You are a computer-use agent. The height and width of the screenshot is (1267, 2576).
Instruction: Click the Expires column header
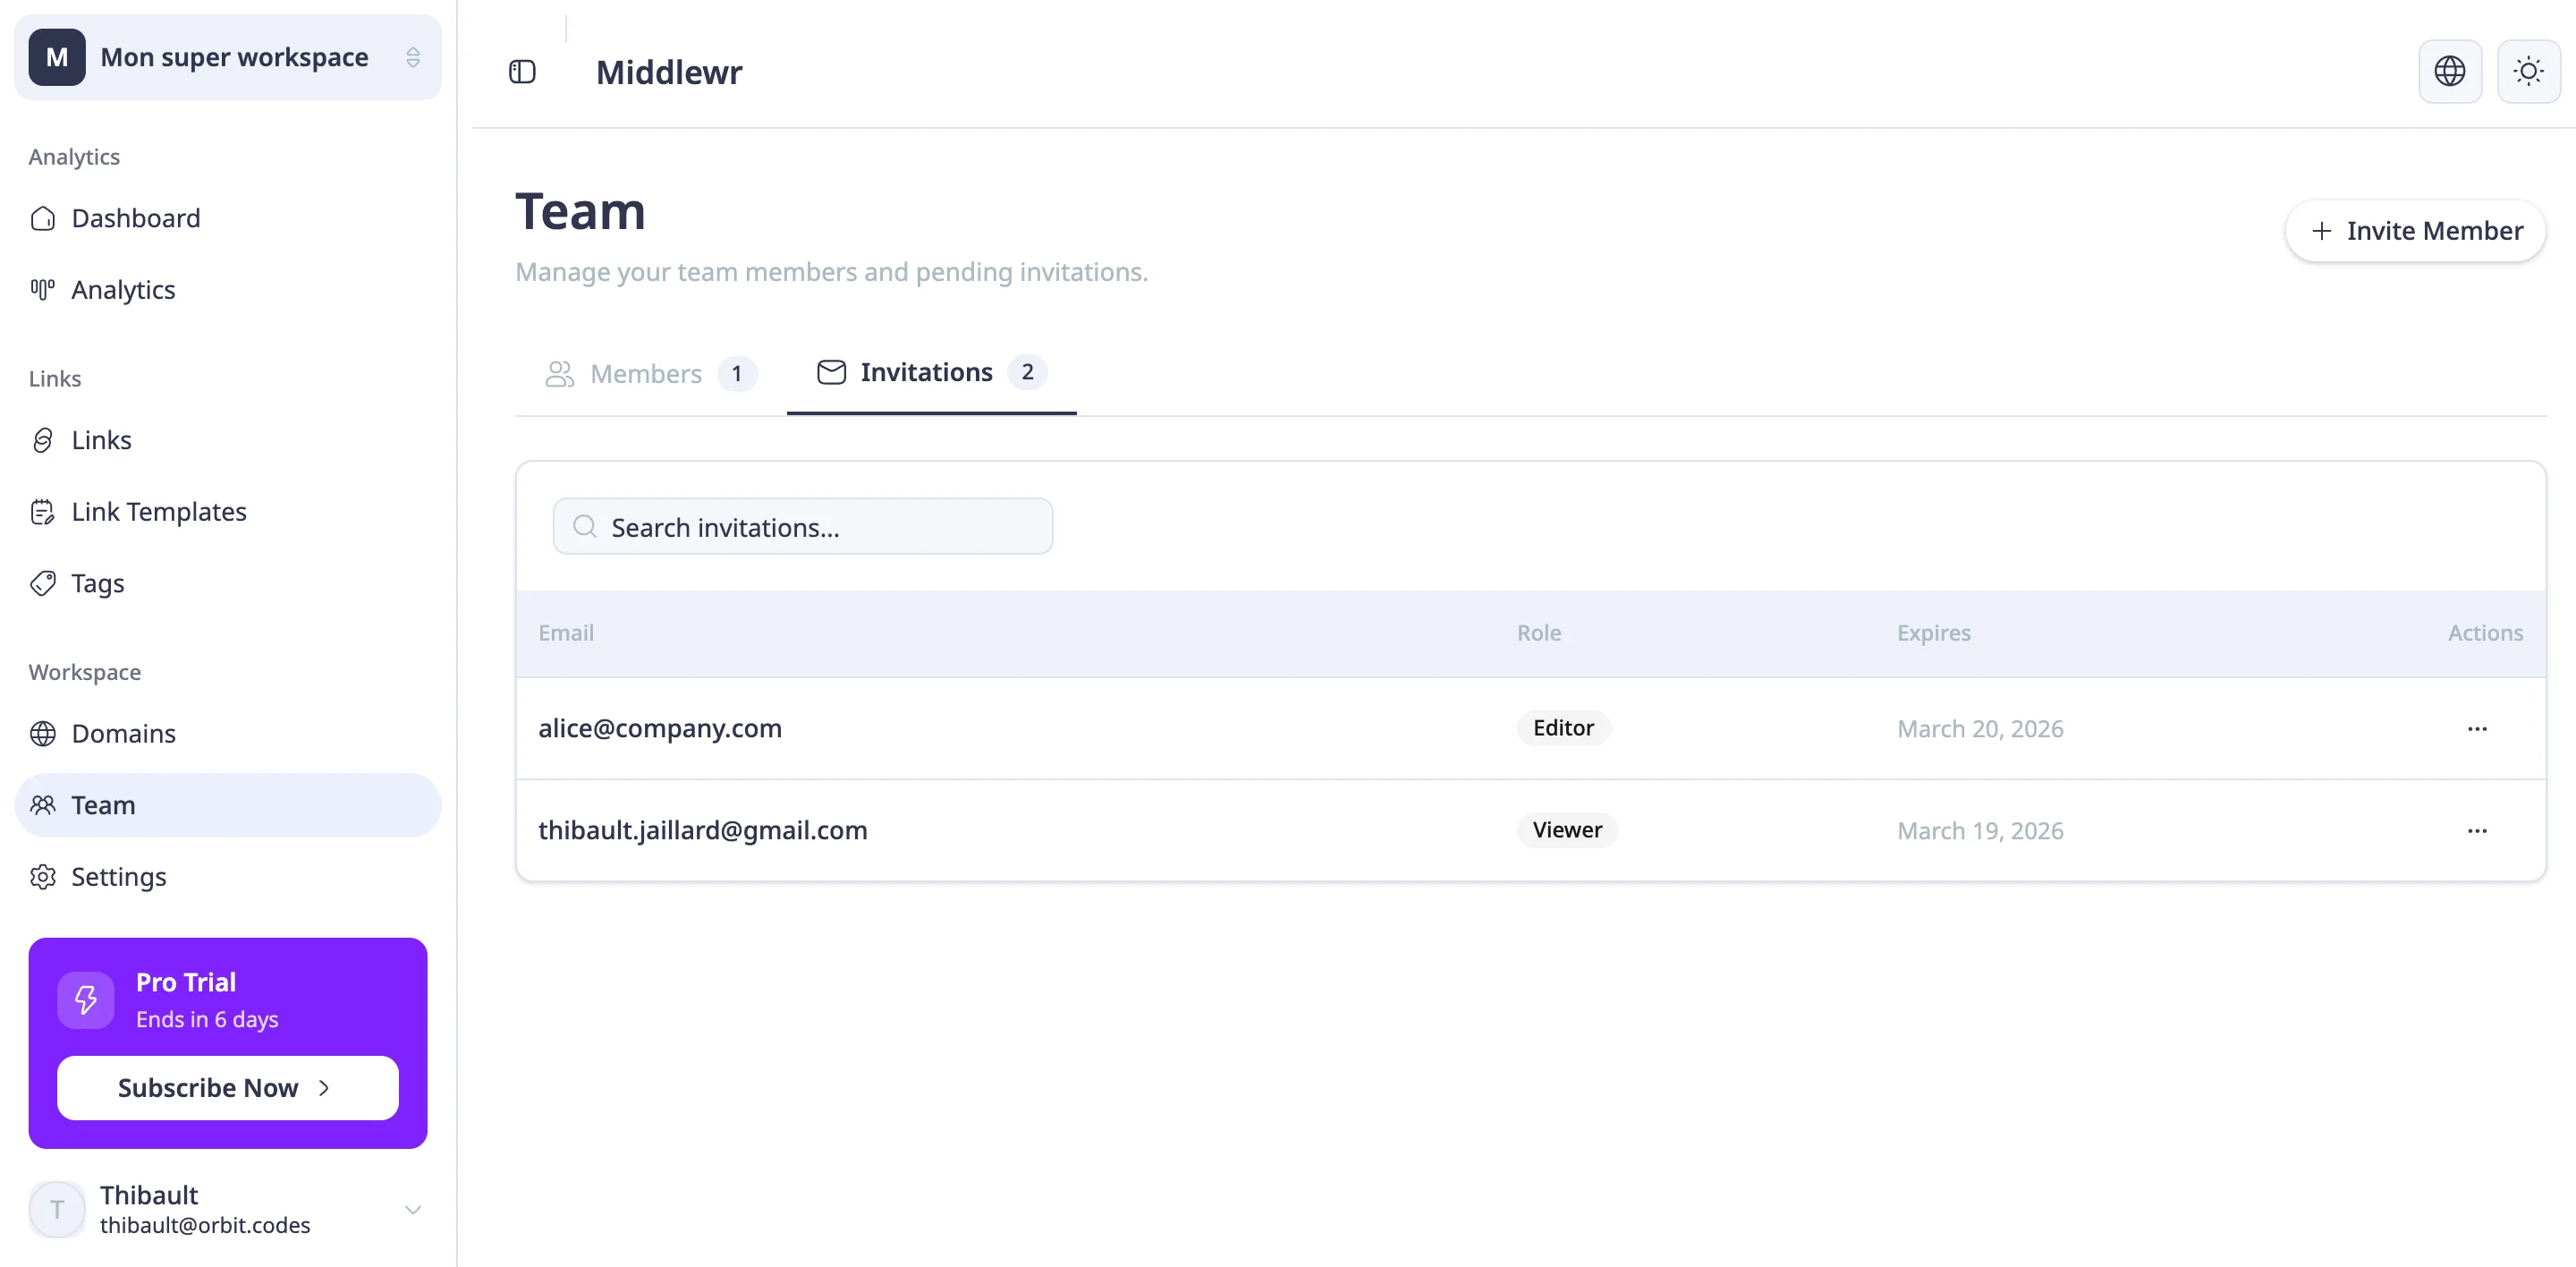(1934, 633)
